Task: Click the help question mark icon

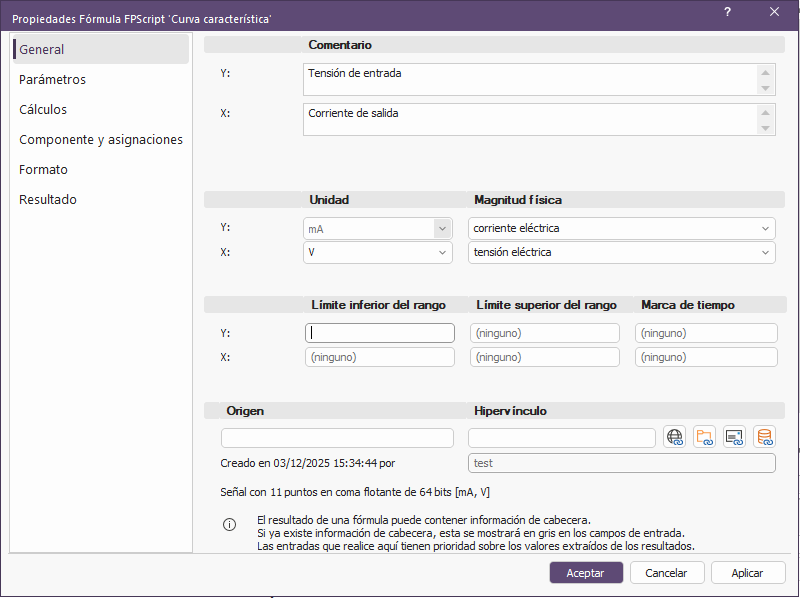Action: click(x=727, y=12)
